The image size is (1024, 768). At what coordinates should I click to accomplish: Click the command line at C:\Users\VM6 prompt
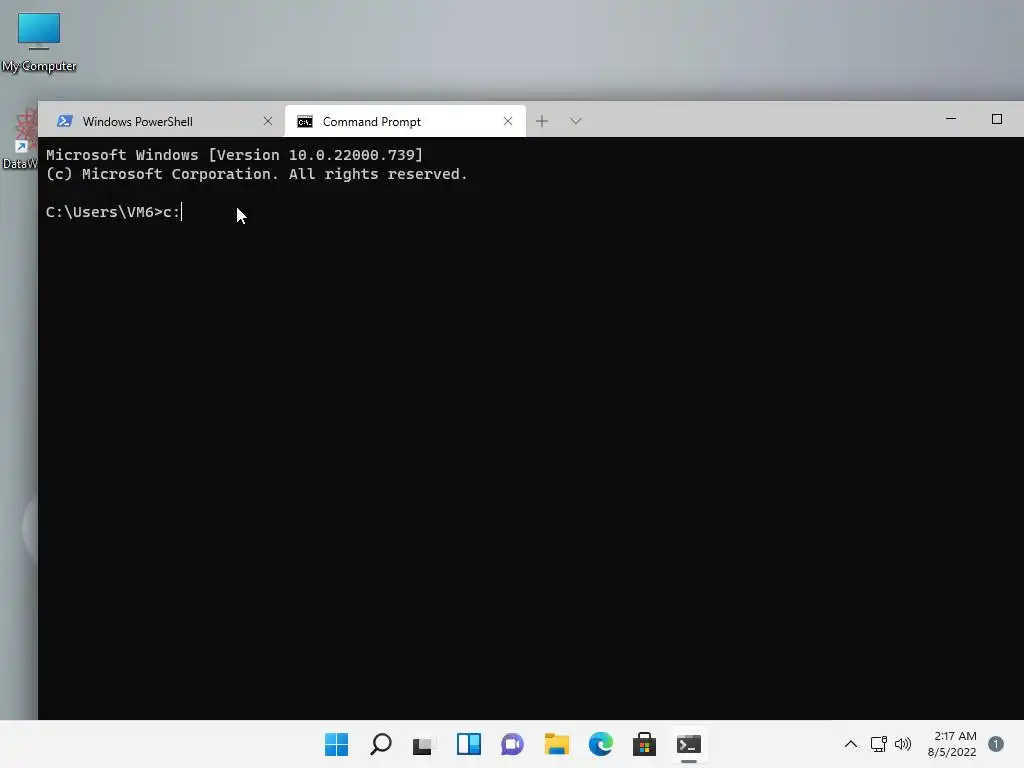[x=114, y=212]
